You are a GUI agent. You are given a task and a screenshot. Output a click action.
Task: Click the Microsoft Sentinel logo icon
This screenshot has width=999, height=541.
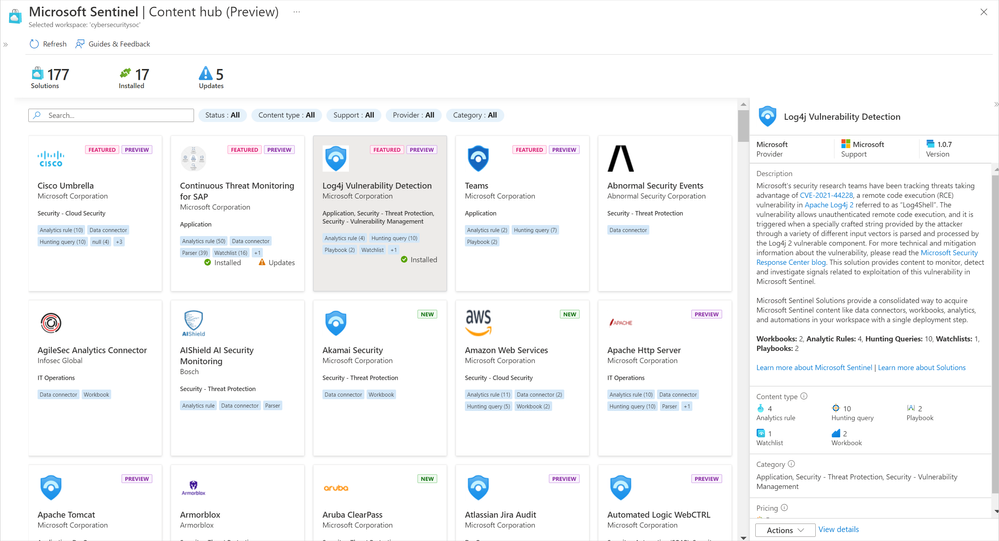point(15,16)
